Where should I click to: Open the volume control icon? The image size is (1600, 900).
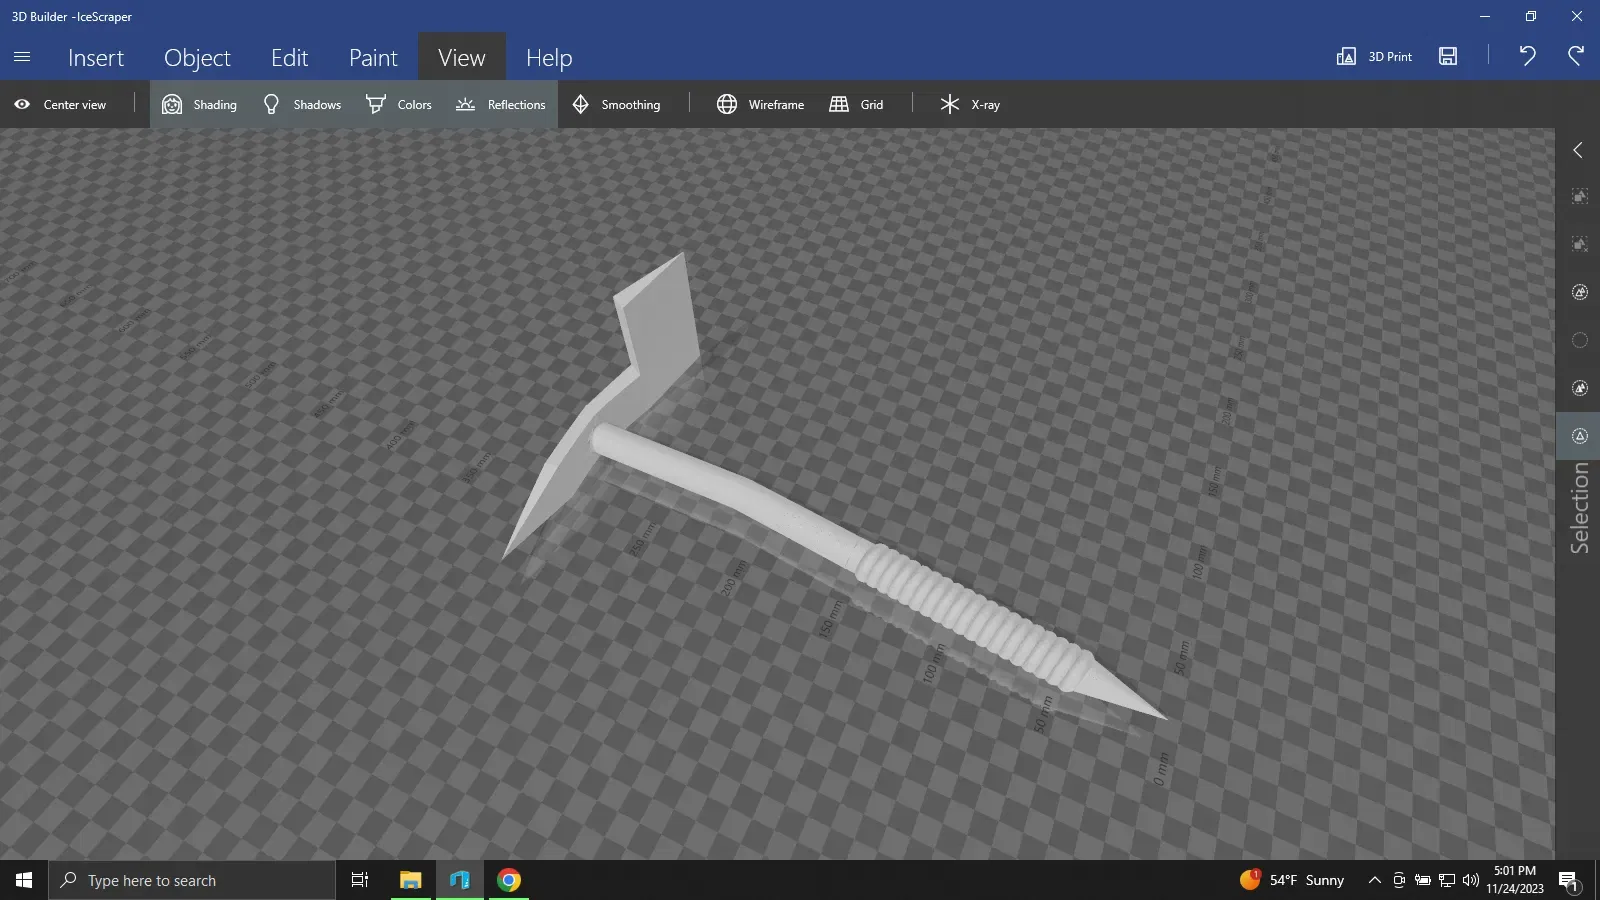1471,880
